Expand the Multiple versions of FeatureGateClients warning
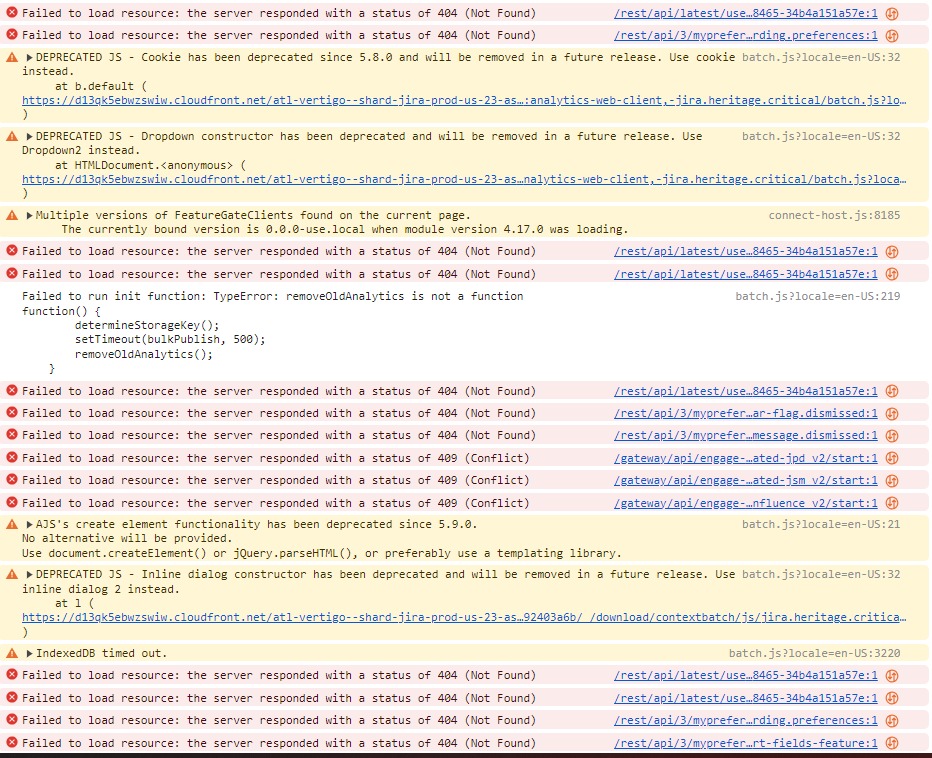Image resolution: width=932 pixels, height=758 pixels. pos(29,216)
